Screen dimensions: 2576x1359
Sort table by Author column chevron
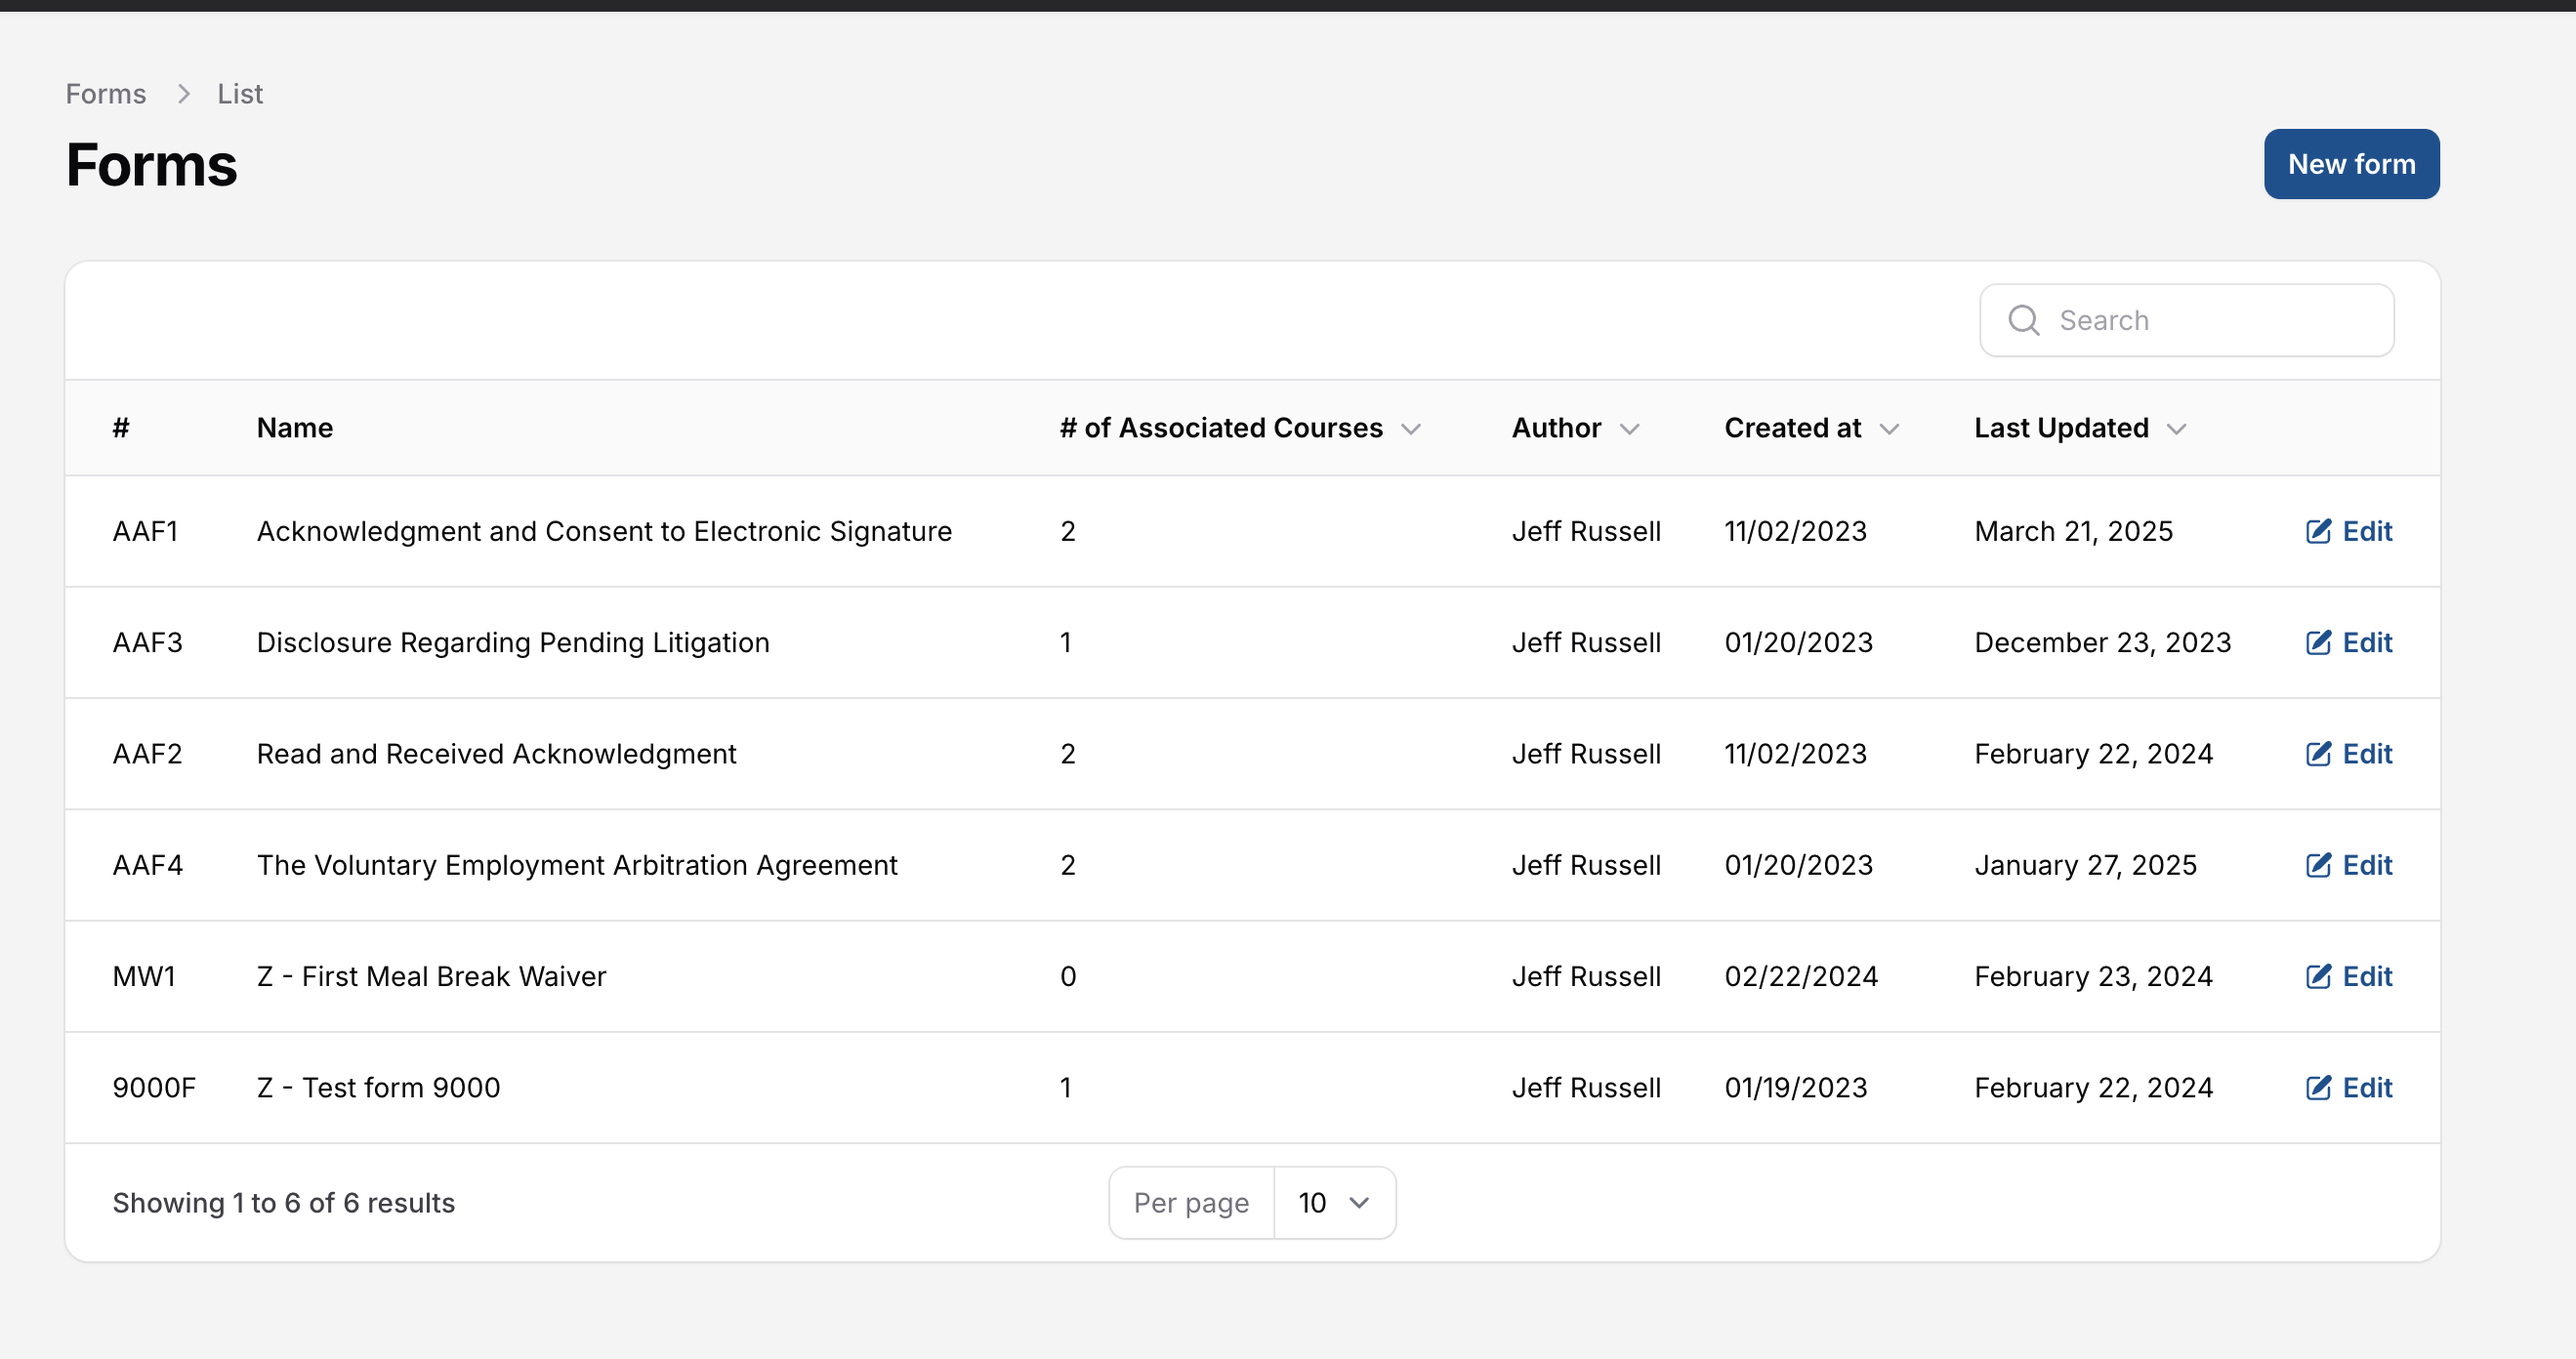point(1629,429)
